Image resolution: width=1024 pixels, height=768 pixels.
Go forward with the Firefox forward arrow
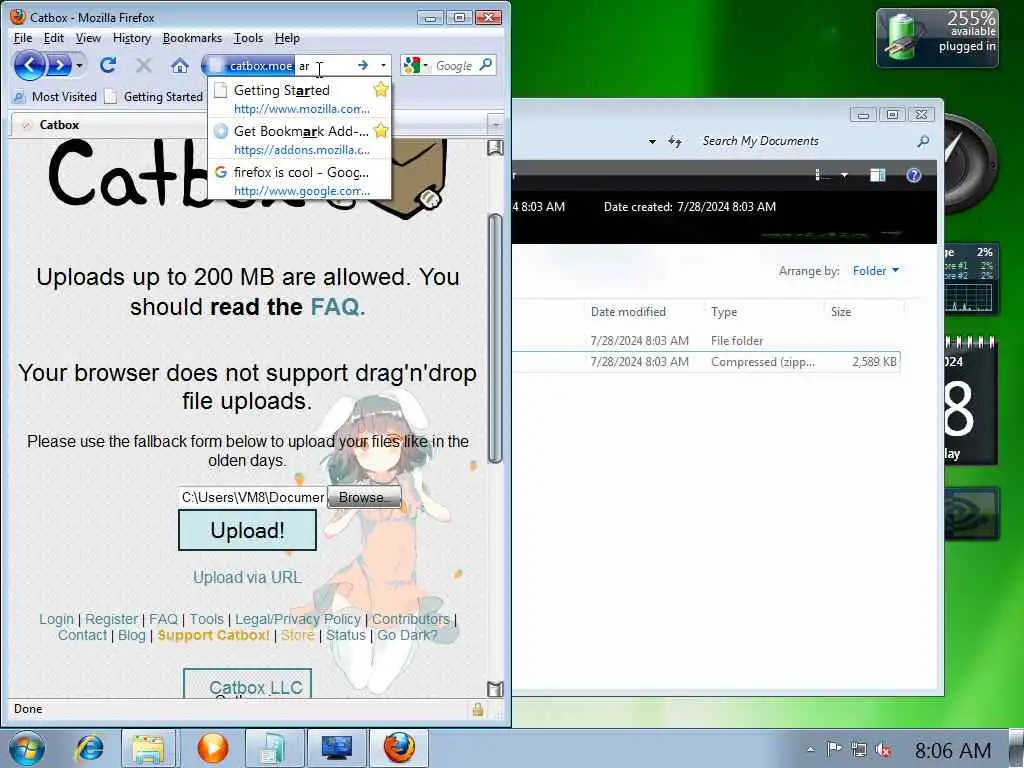coord(59,65)
